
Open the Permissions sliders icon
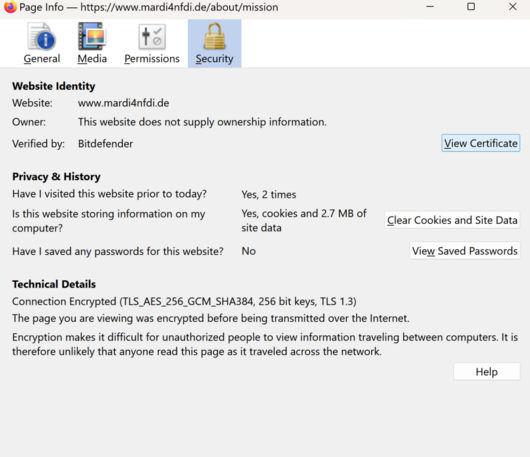152,37
